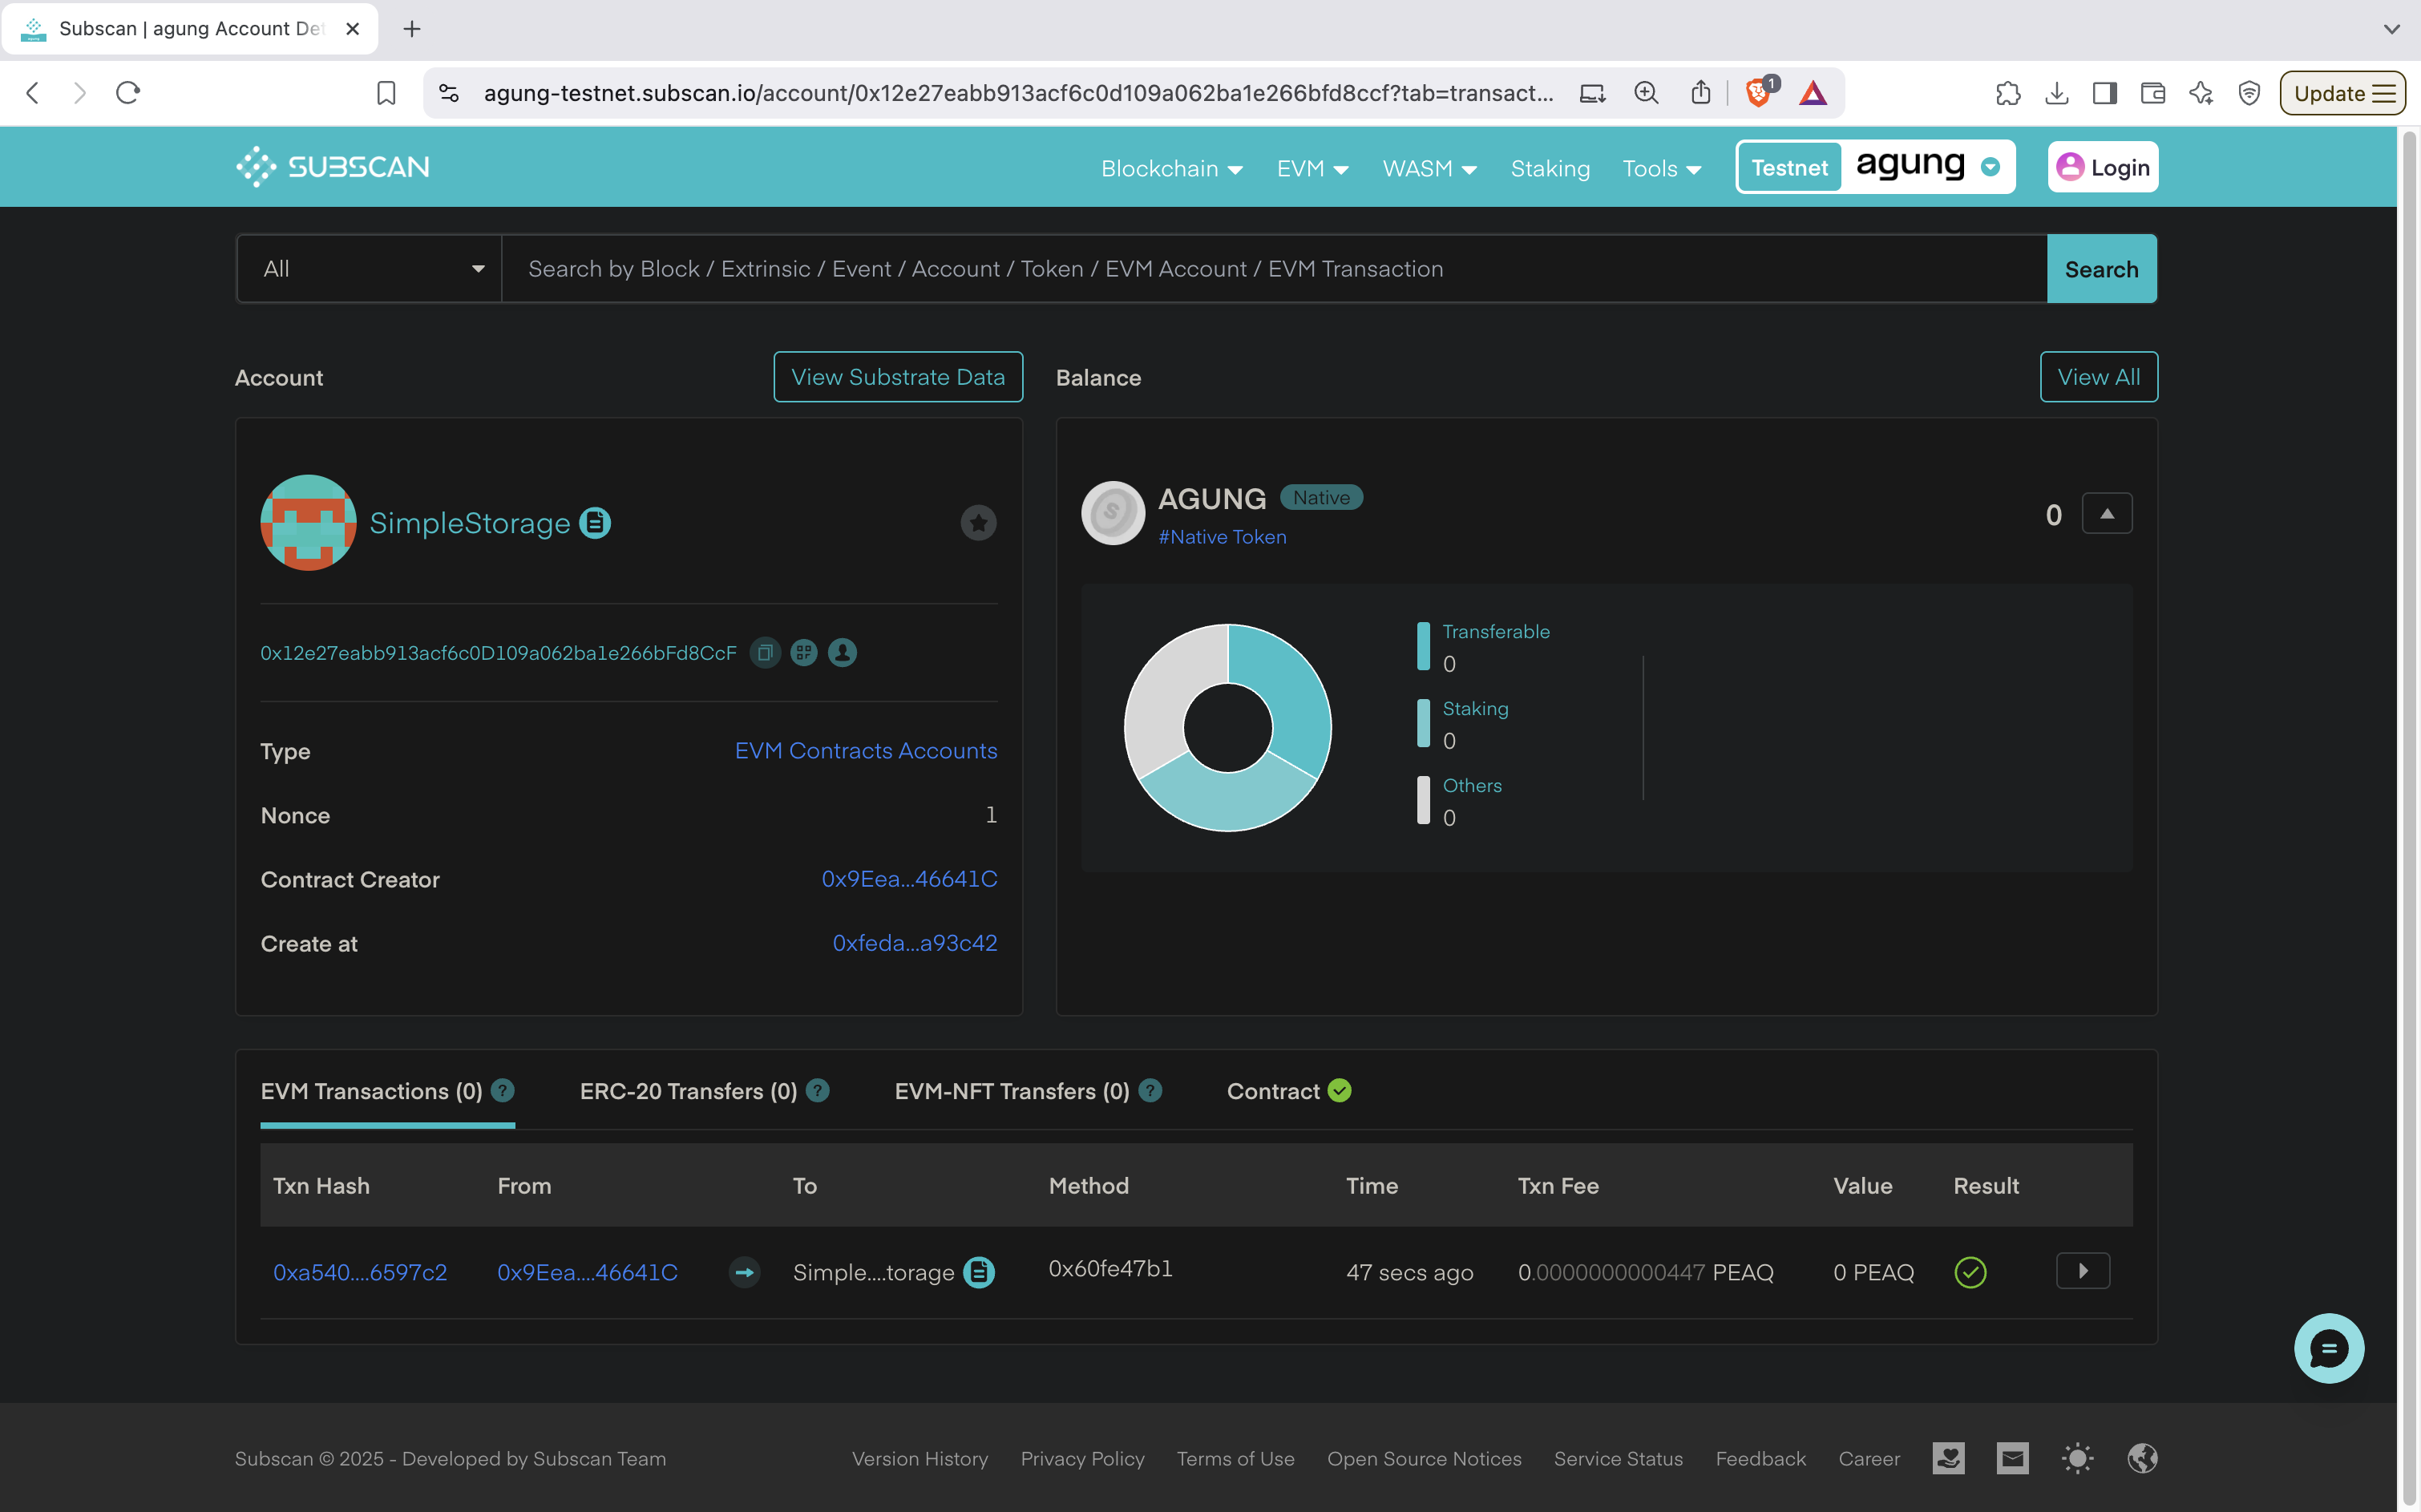This screenshot has width=2421, height=1512.
Task: Click the identity person icon beside address
Action: (843, 653)
